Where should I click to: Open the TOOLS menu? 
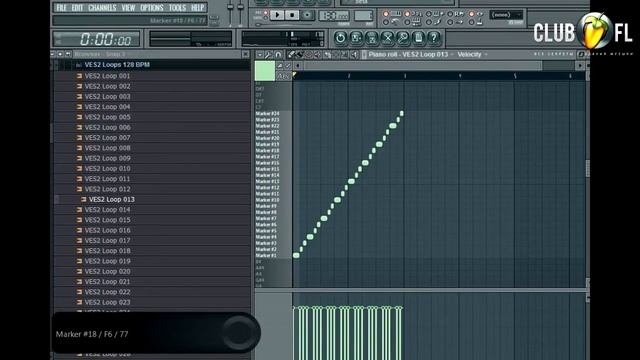pos(177,8)
